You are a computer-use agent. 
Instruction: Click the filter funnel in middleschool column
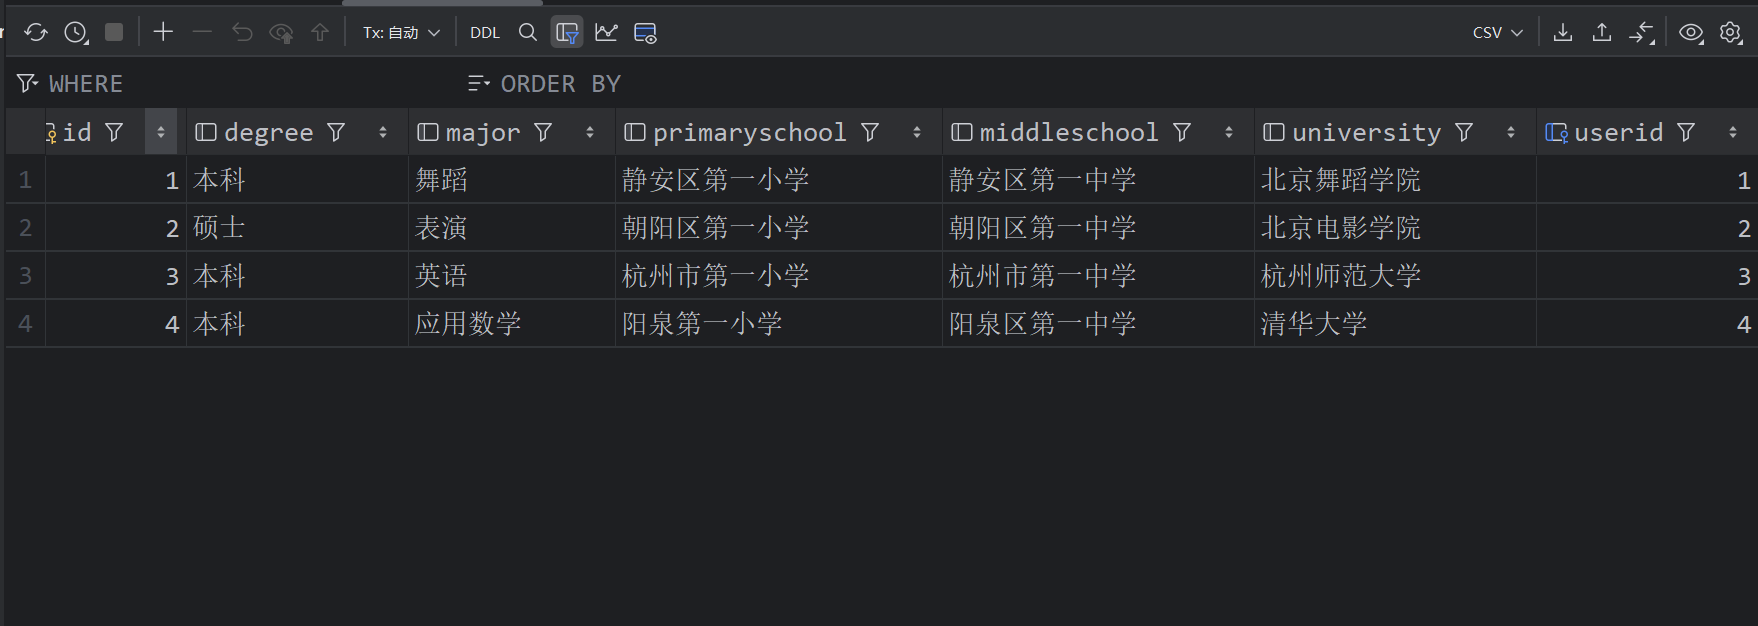coord(1182,132)
